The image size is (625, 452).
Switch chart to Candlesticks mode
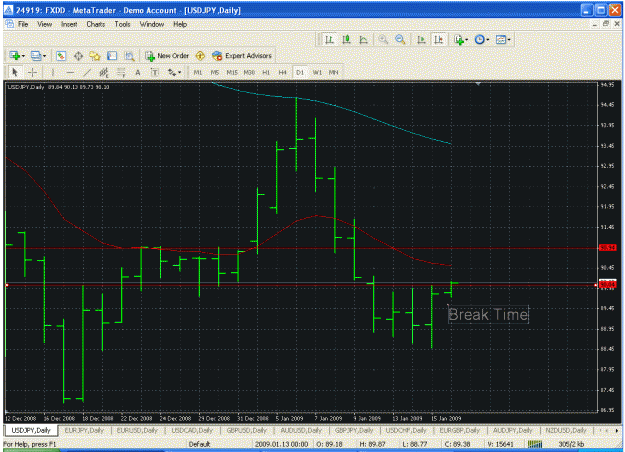346,39
